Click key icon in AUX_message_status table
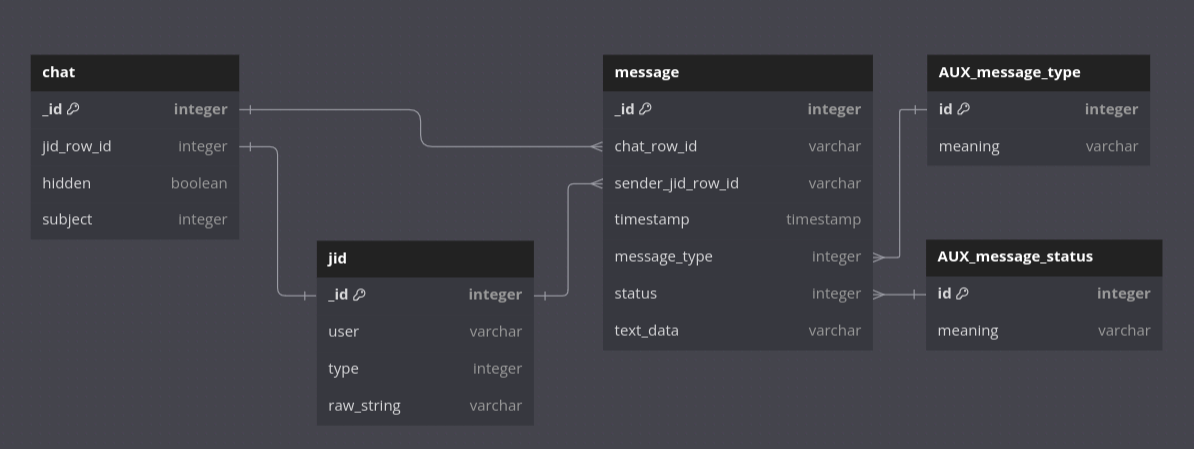The width and height of the screenshot is (1194, 449). pos(962,294)
